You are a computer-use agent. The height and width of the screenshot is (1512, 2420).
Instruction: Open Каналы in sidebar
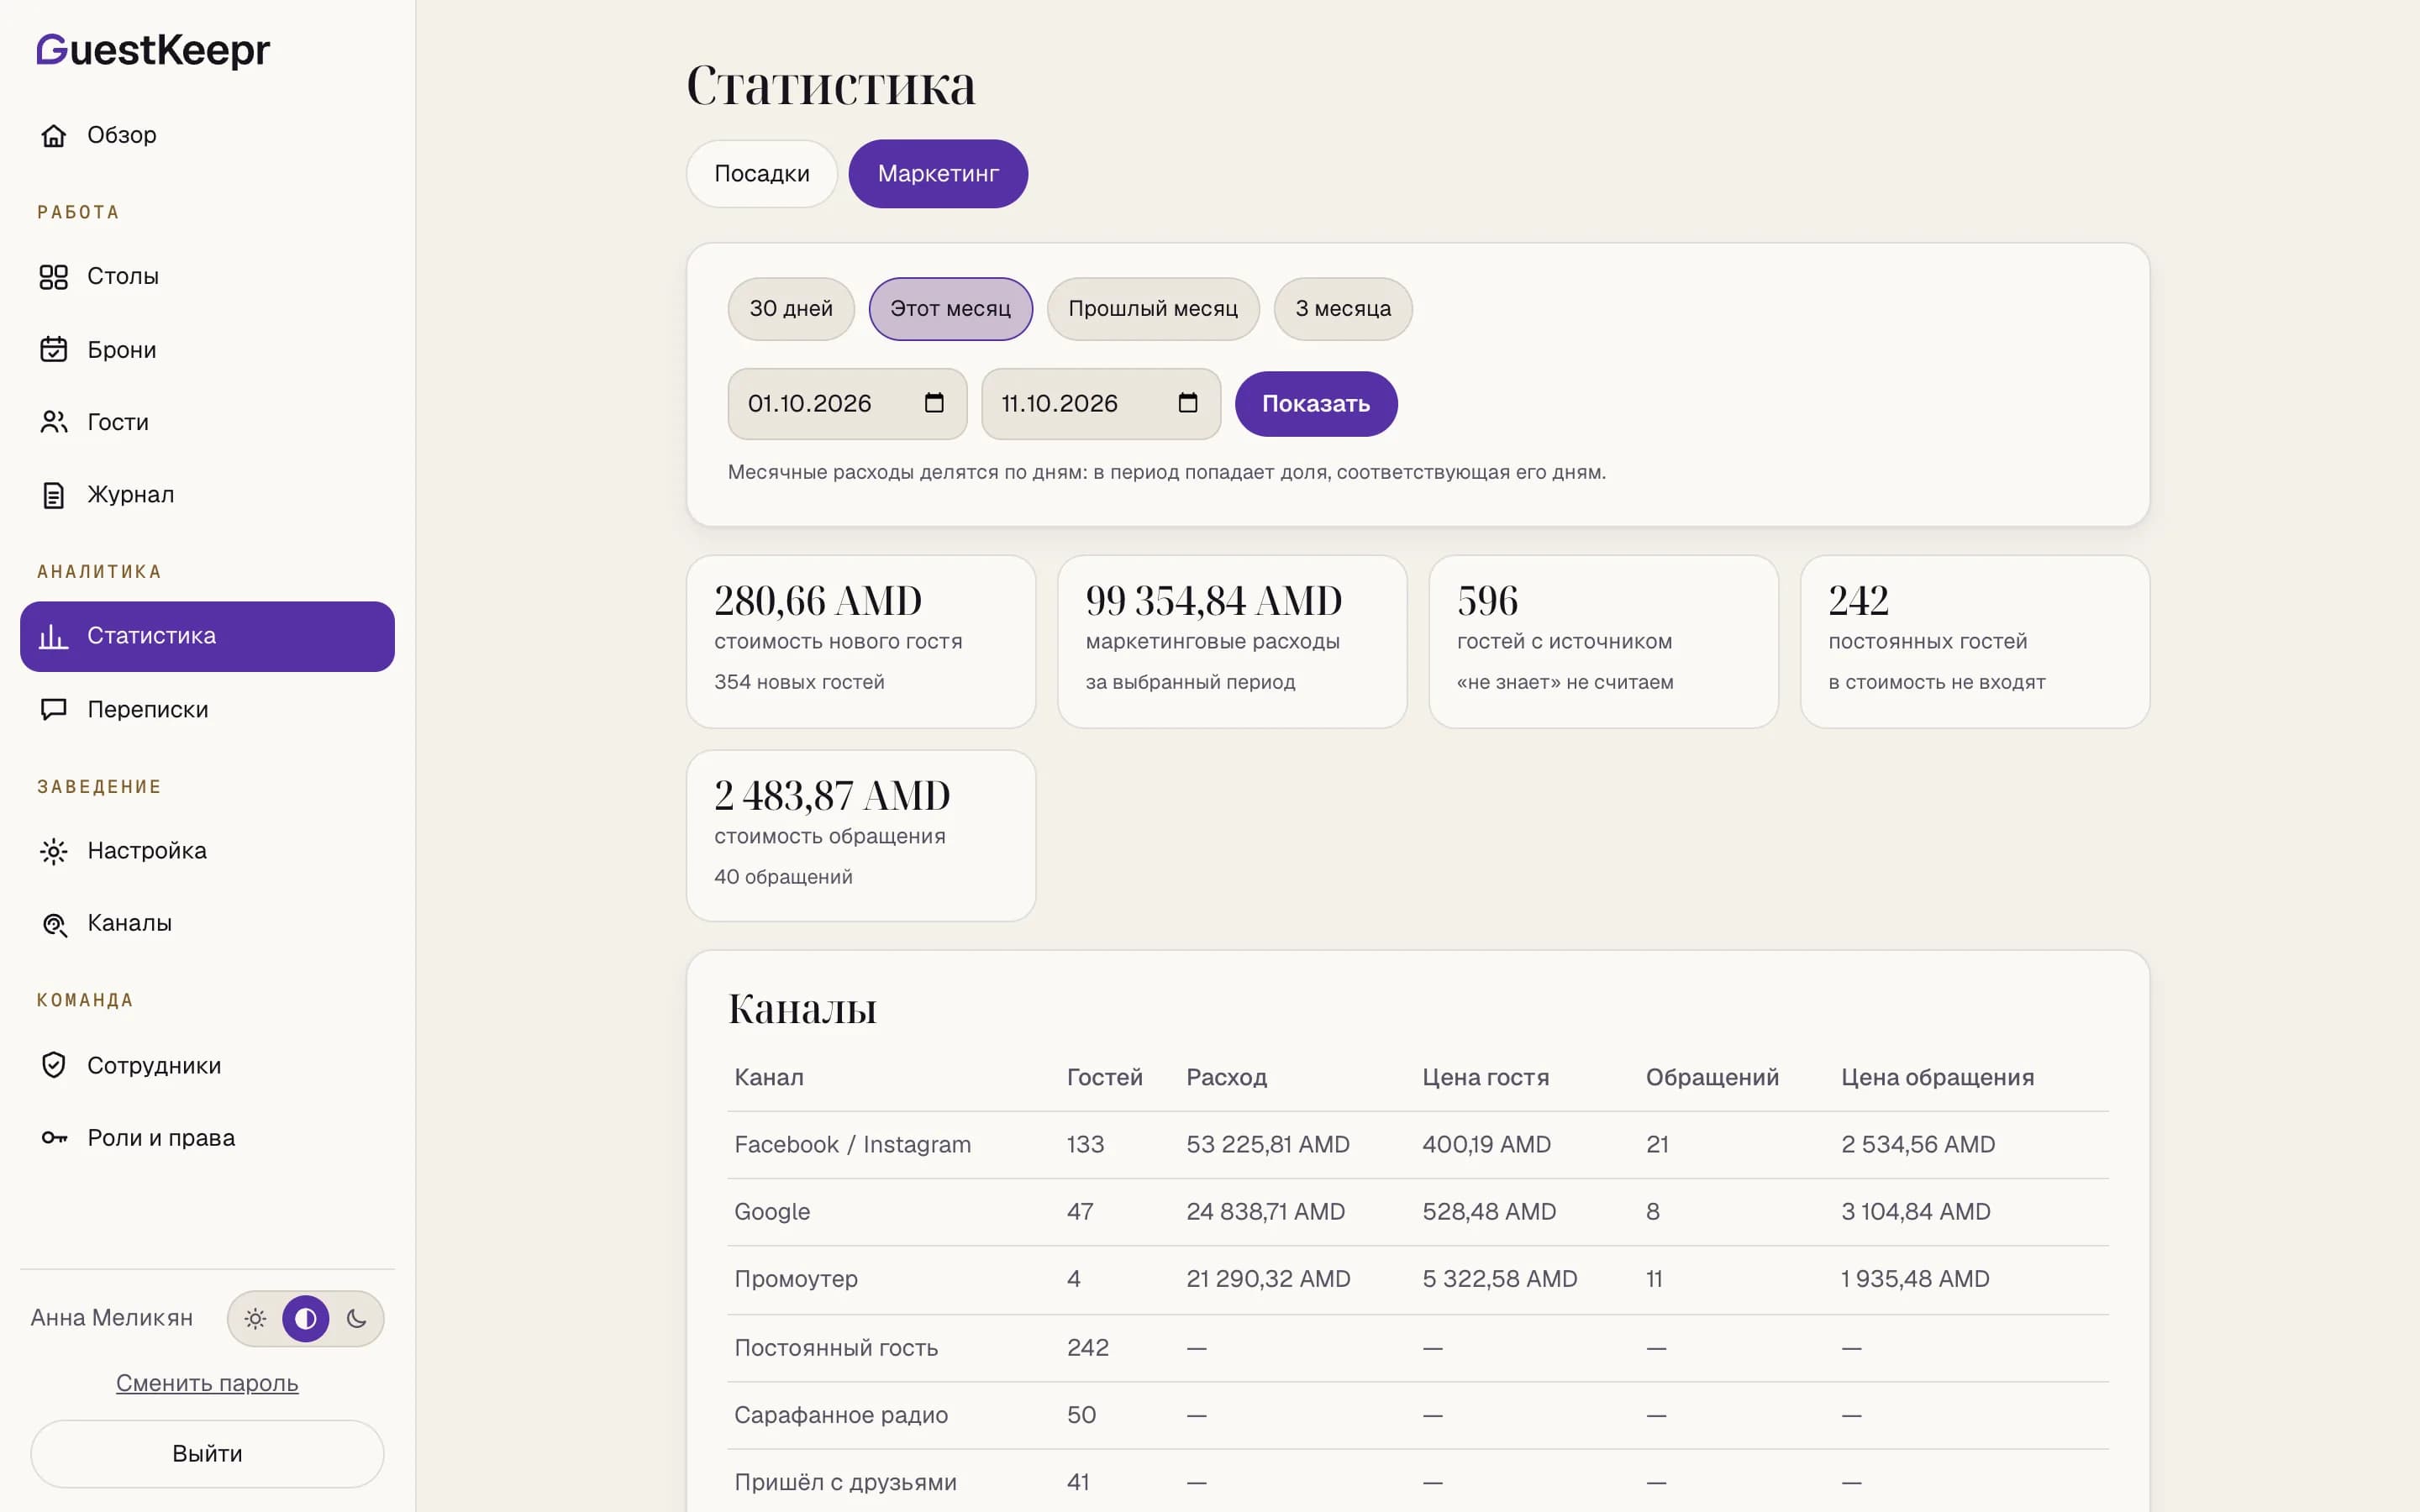pos(207,924)
